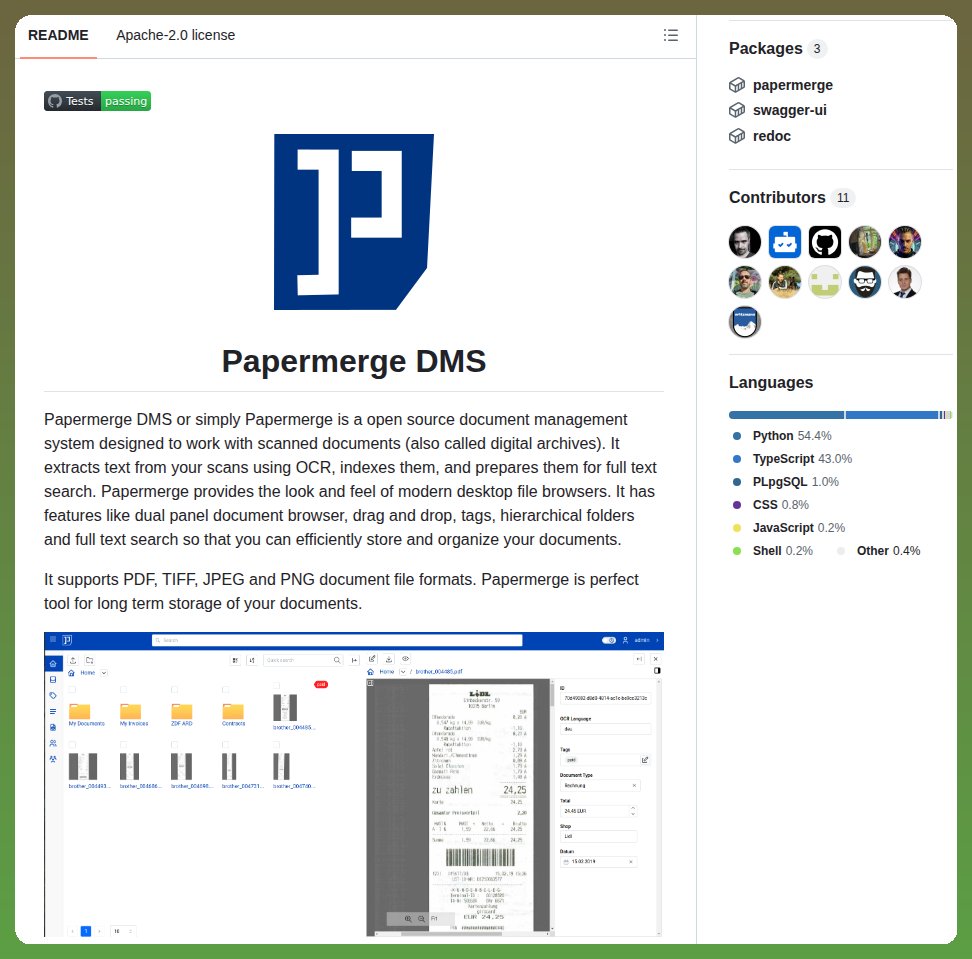Open the blue robot dependabot avatar
The width and height of the screenshot is (972, 959).
(x=785, y=242)
